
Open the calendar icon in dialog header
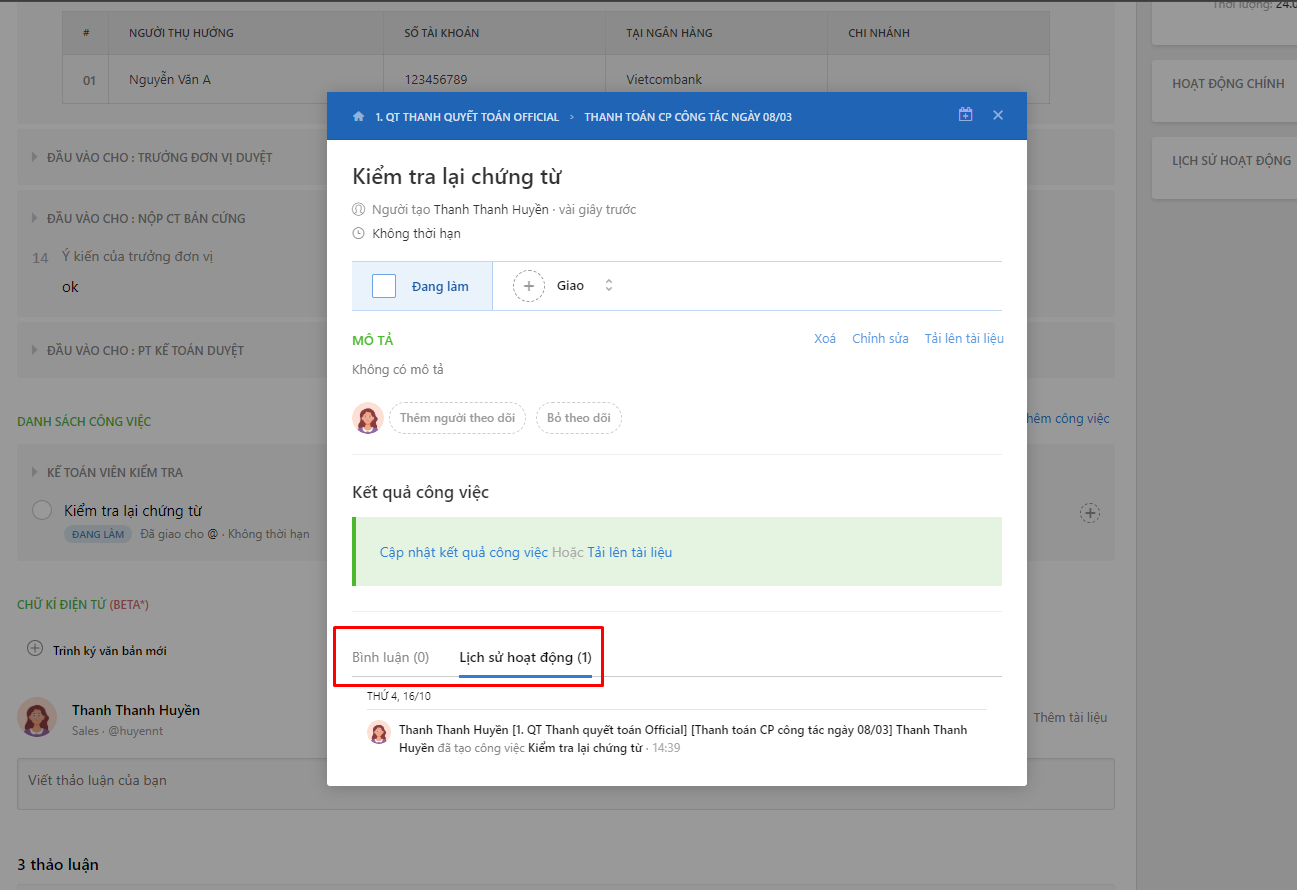[x=965, y=115]
